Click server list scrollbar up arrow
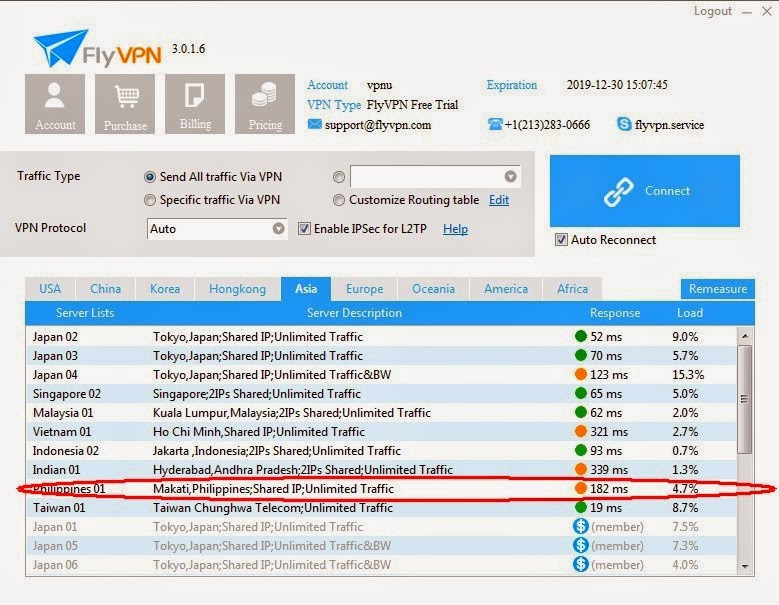Screen dimensions: 779x605 pyautogui.click(x=745, y=336)
